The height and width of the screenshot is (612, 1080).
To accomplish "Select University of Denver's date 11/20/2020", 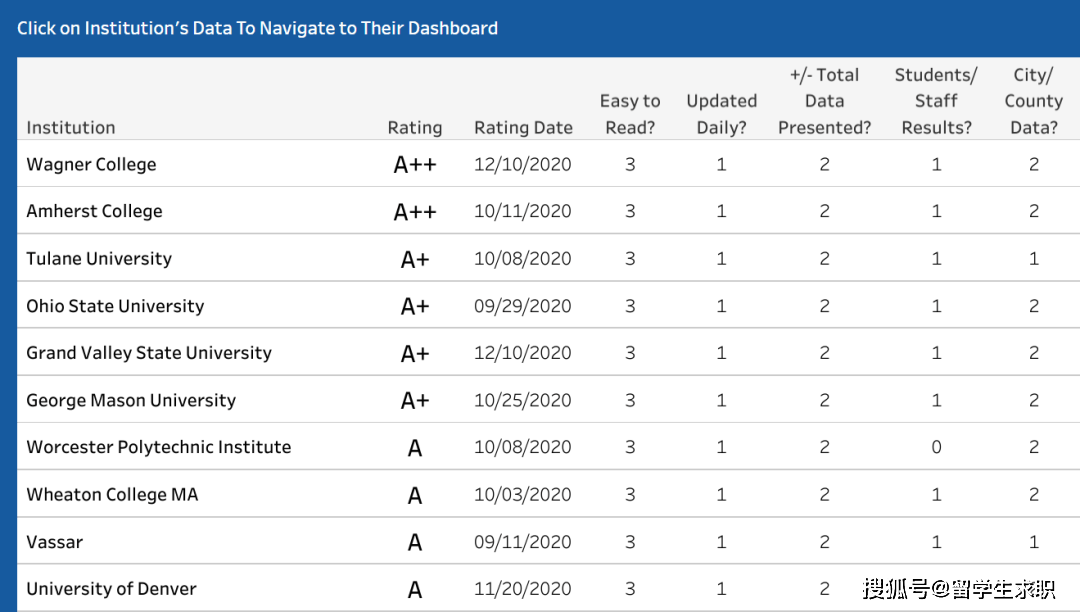I will click(523, 589).
